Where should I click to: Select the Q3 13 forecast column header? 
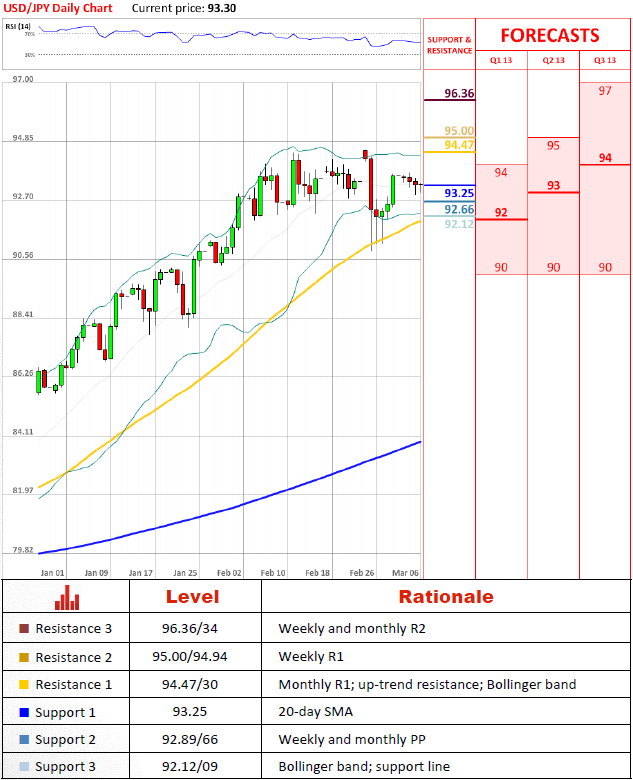tap(605, 61)
